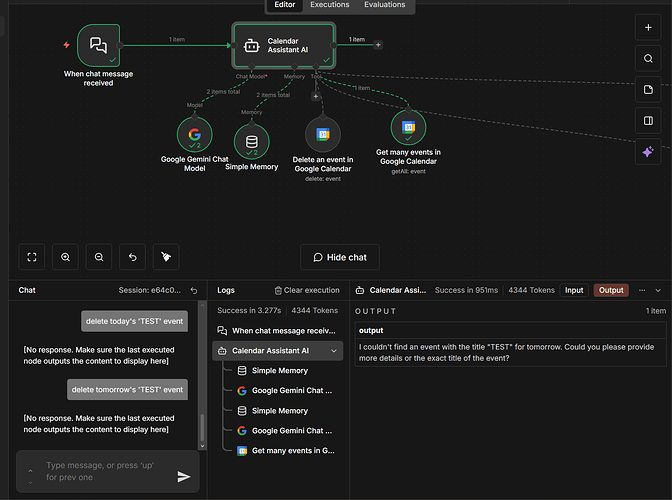Open the add node plus panel button
The image size is (672, 500).
tap(648, 28)
